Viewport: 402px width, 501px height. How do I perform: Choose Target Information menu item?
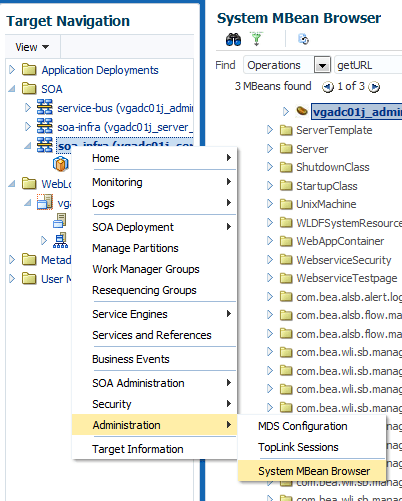(x=154, y=449)
